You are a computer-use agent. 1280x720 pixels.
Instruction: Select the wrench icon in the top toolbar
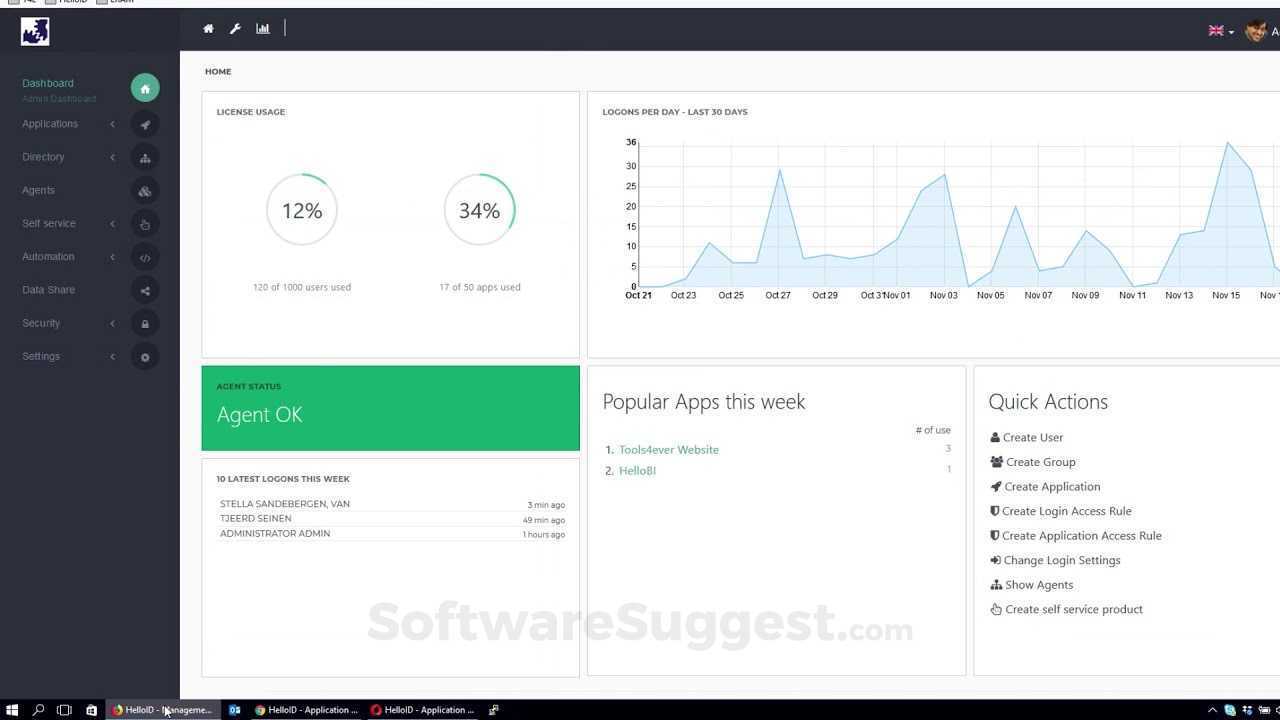coord(235,28)
